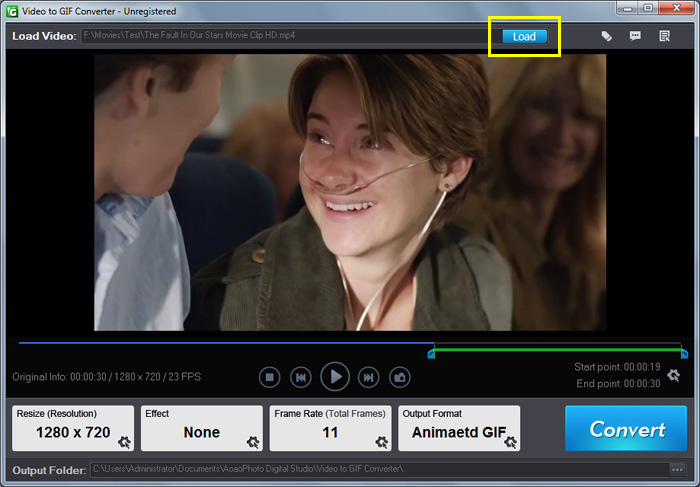This screenshot has height=487, width=700.
Task: Click the End point 00:00:30 text
Action: point(618,384)
